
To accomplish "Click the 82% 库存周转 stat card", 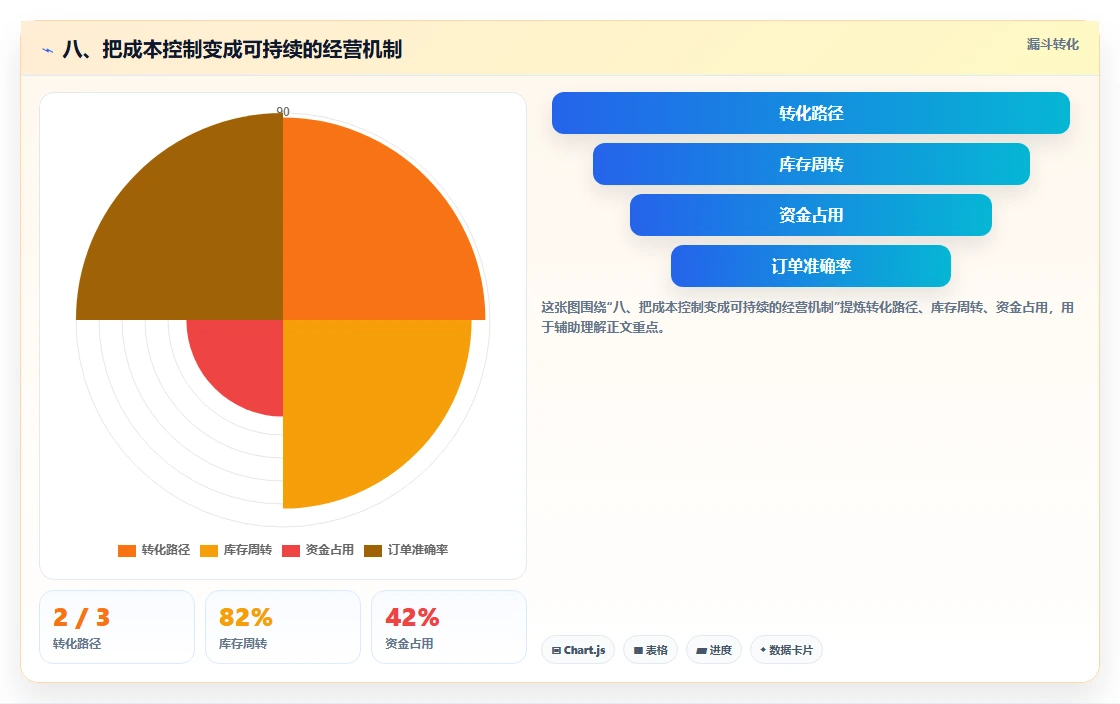I will (x=283, y=627).
